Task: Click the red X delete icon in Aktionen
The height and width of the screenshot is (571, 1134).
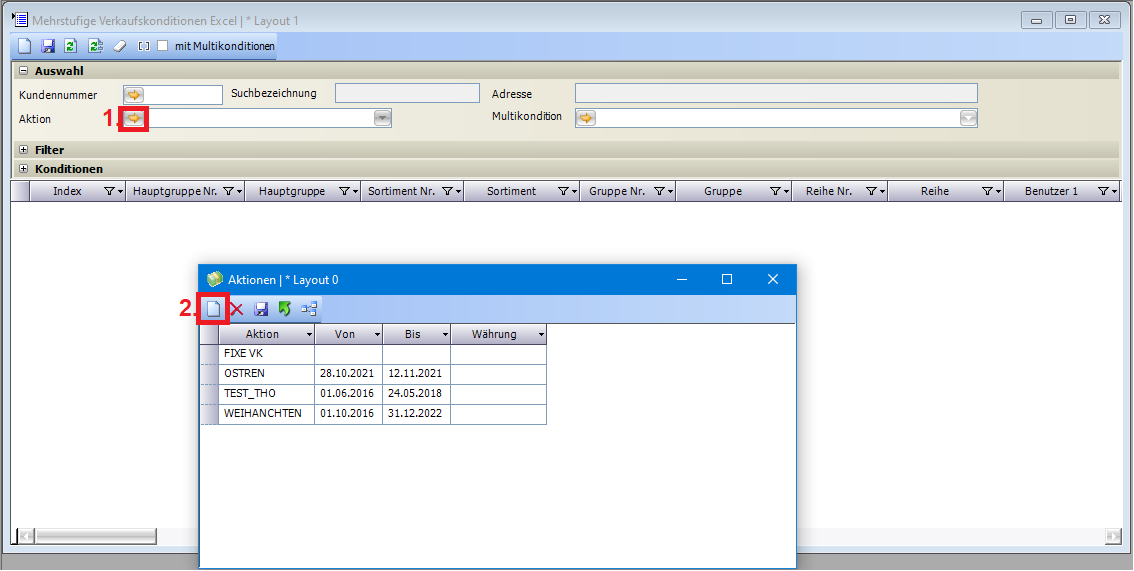Action: click(237, 309)
